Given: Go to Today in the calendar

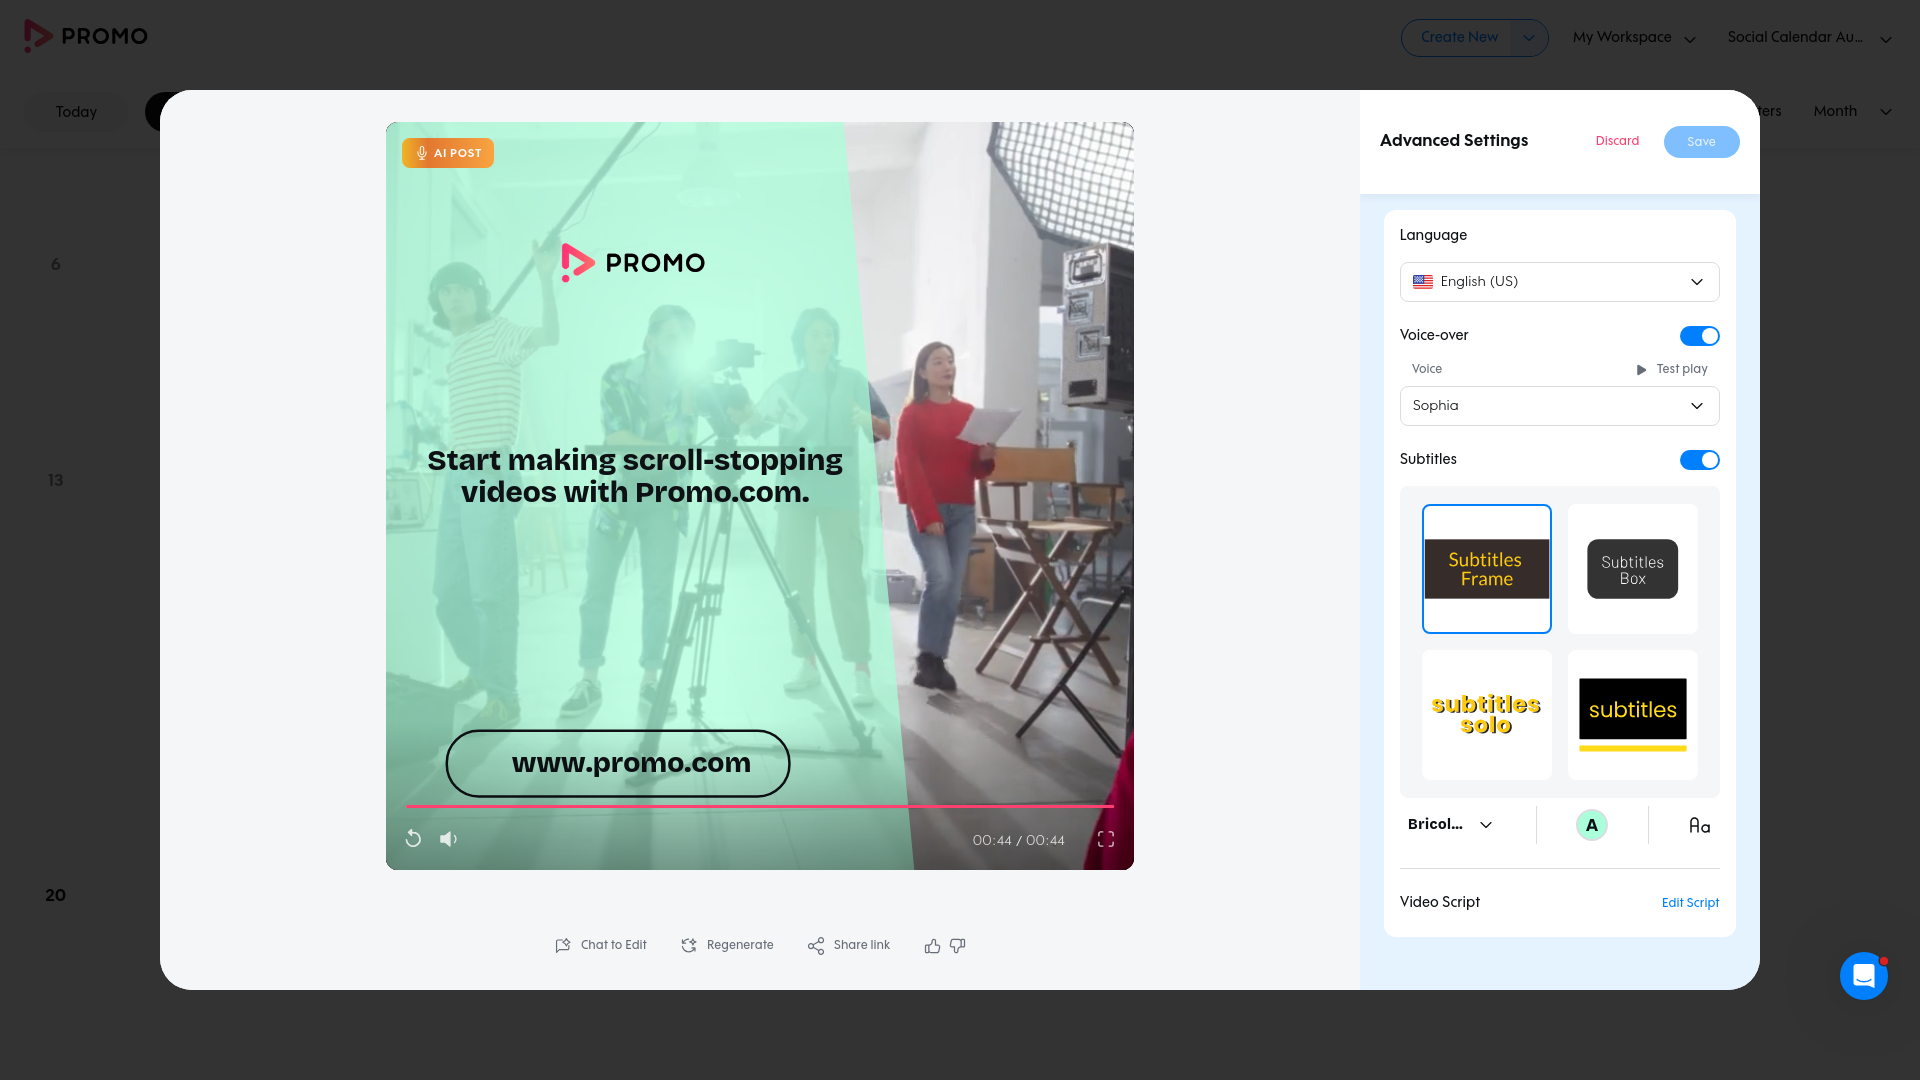Looking at the screenshot, I should point(76,112).
